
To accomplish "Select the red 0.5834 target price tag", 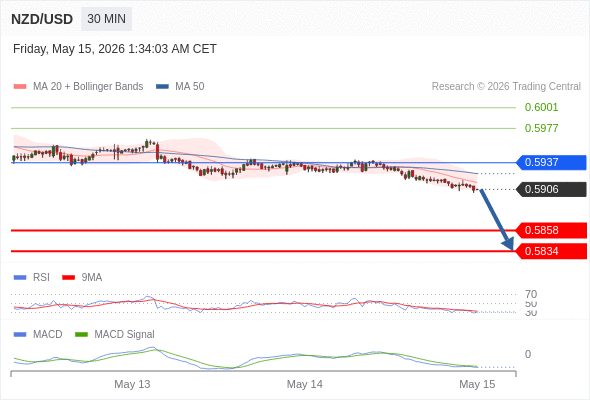I will (x=551, y=251).
